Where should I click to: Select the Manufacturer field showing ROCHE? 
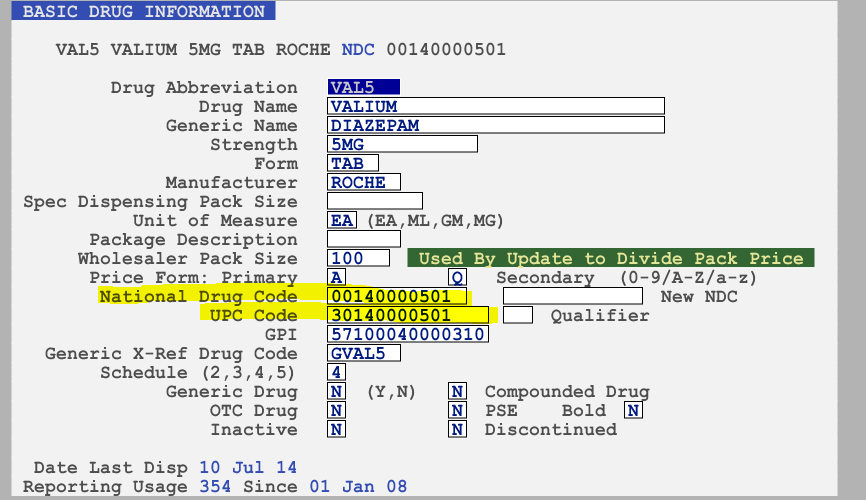(x=364, y=182)
